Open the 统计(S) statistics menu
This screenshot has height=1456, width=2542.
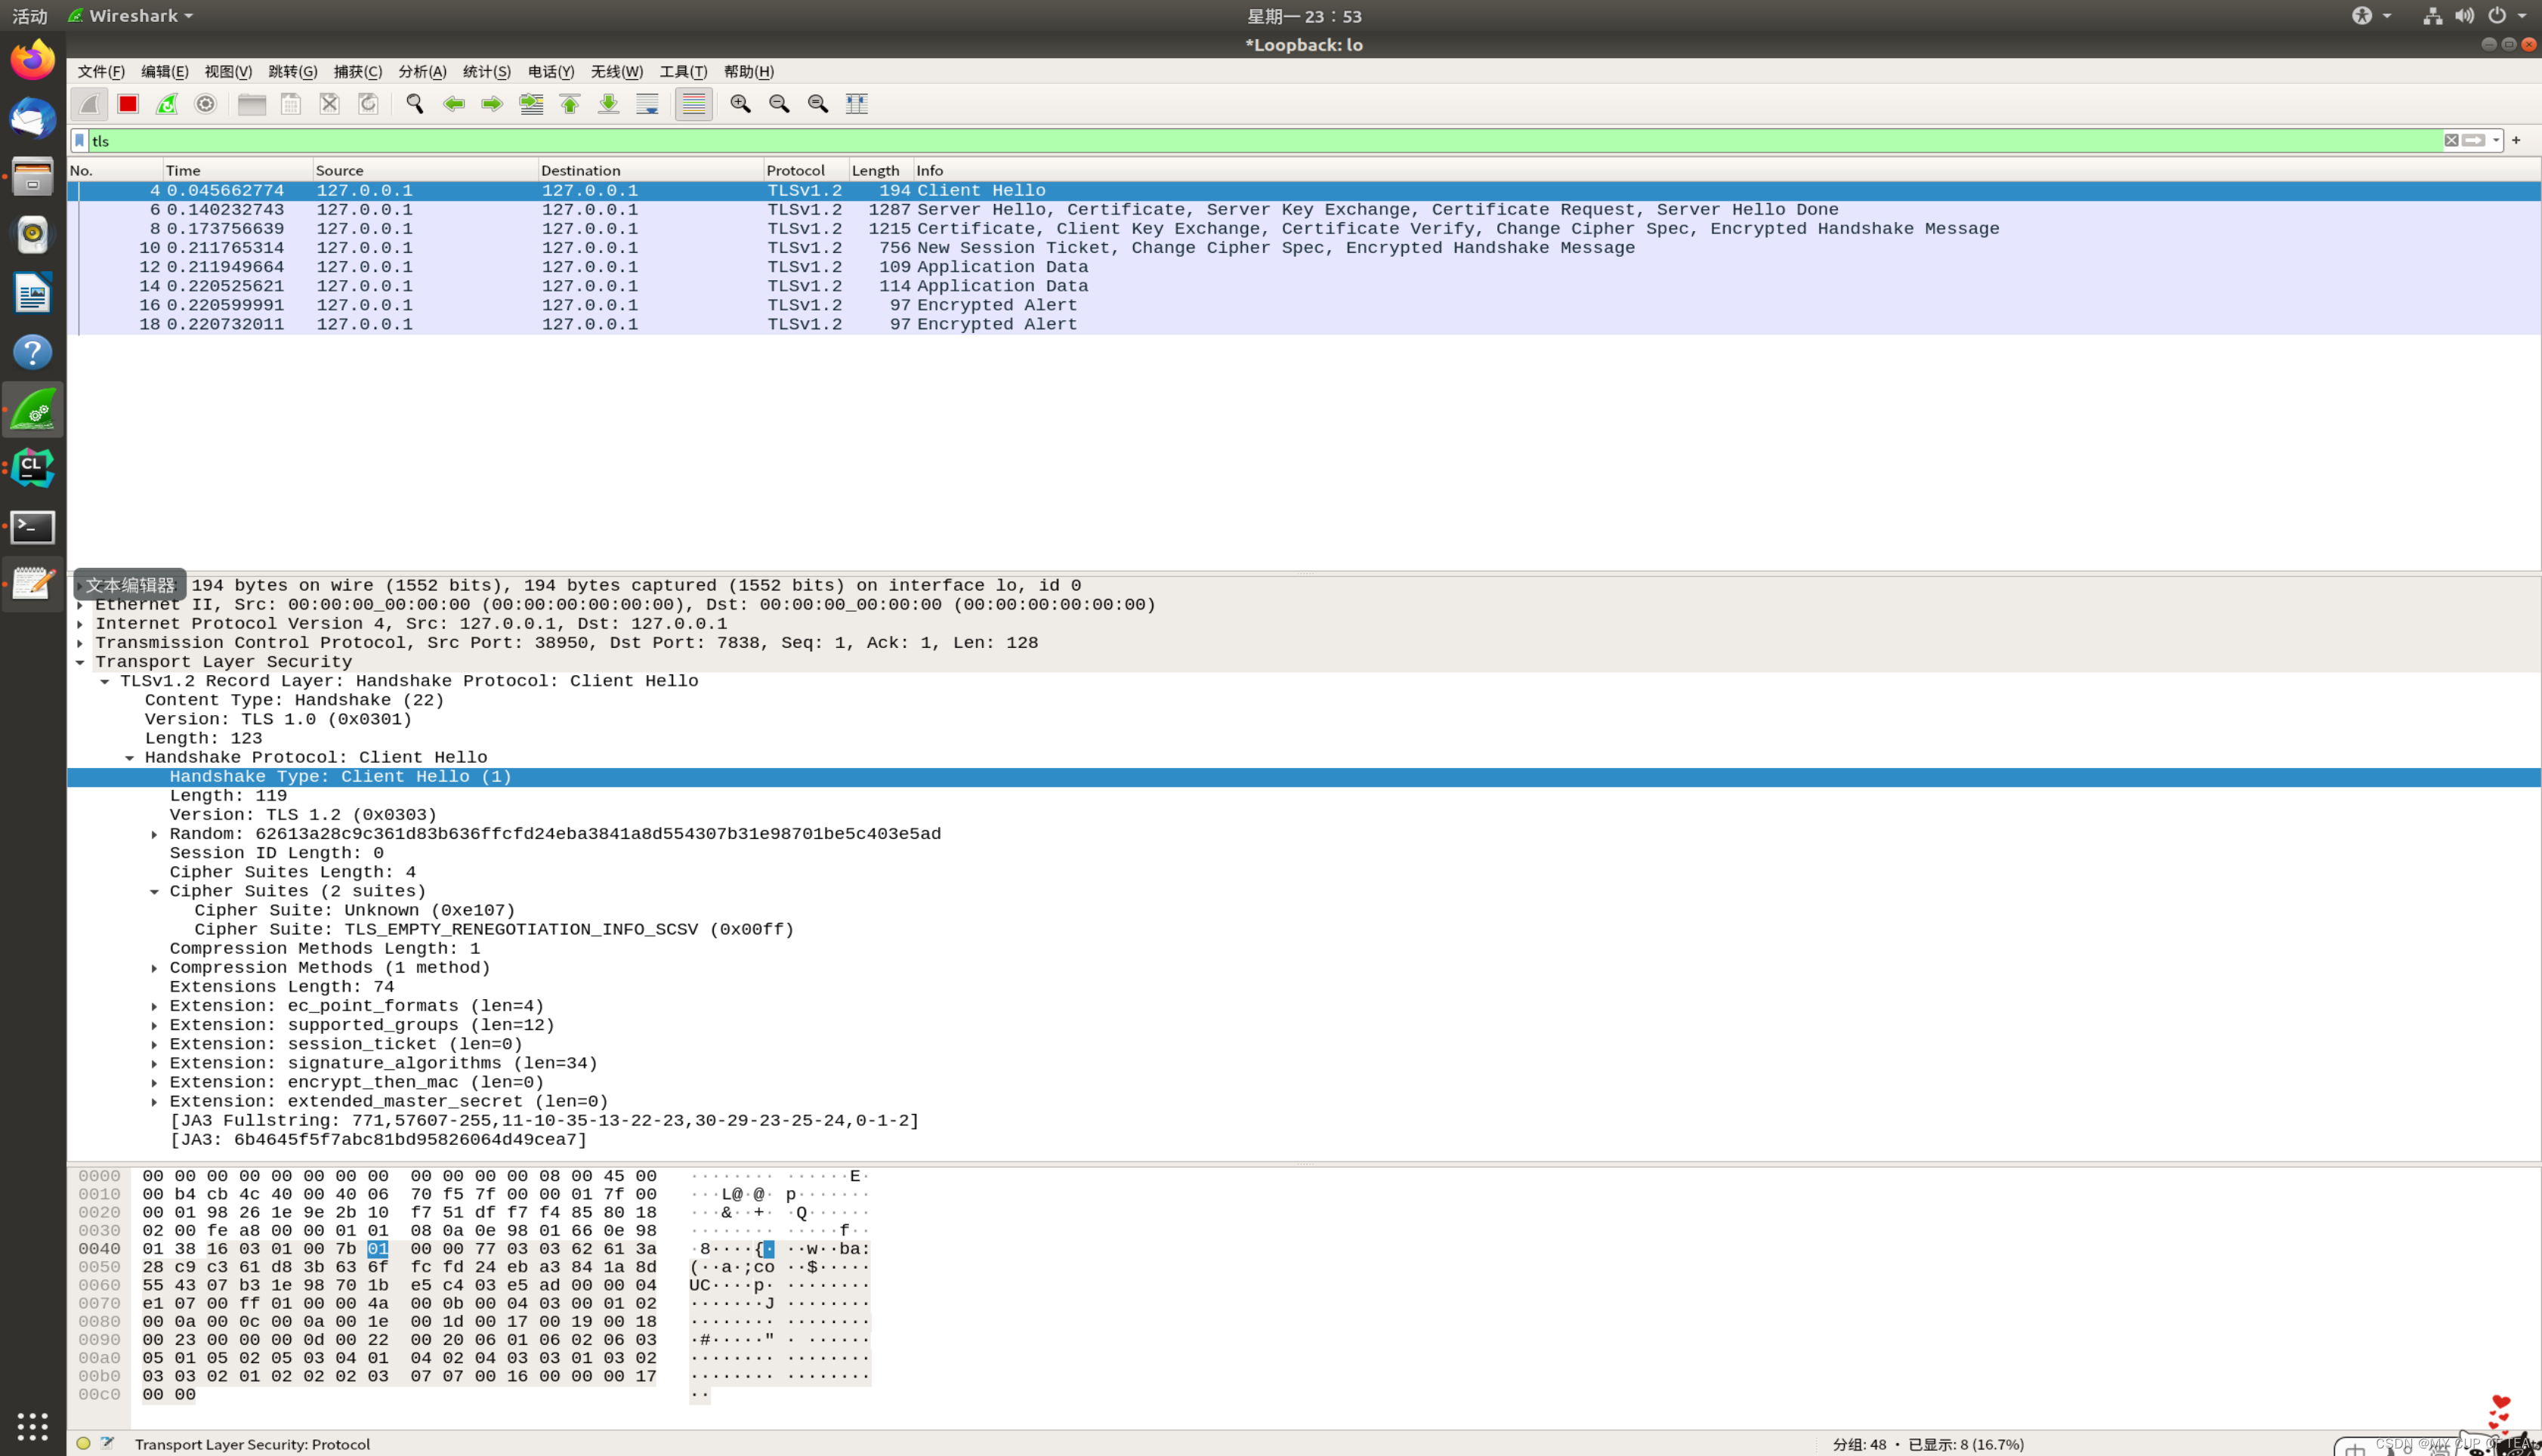click(x=486, y=72)
